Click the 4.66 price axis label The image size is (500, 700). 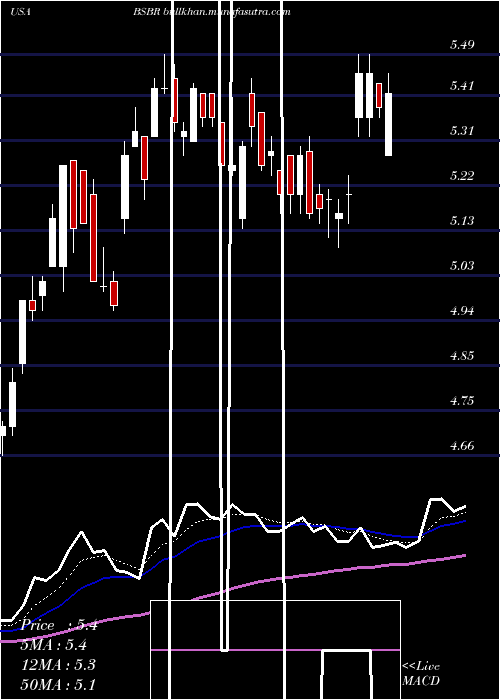tap(462, 446)
